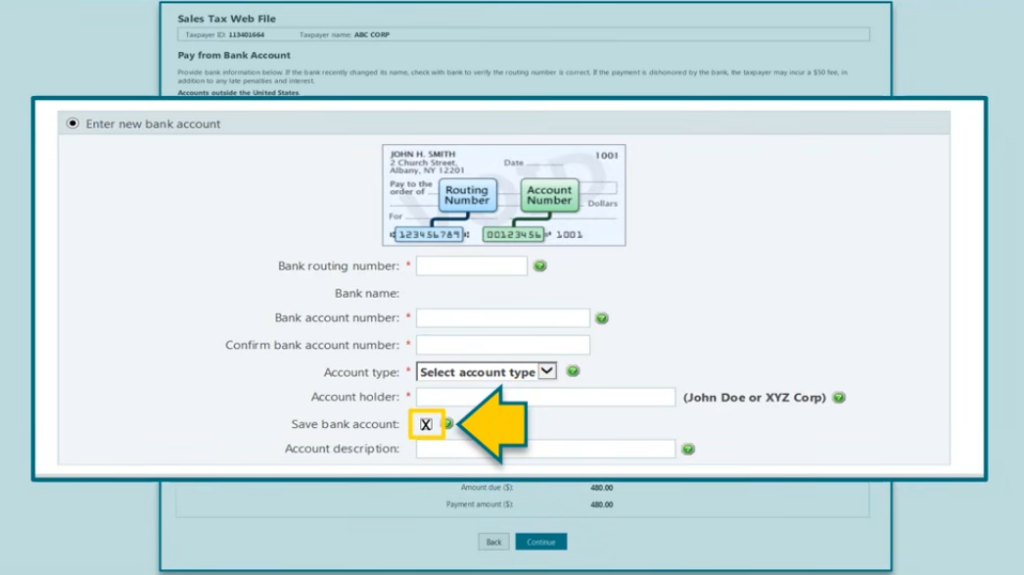This screenshot has width=1024, height=575.
Task: Click the sample check image
Action: (x=504, y=195)
